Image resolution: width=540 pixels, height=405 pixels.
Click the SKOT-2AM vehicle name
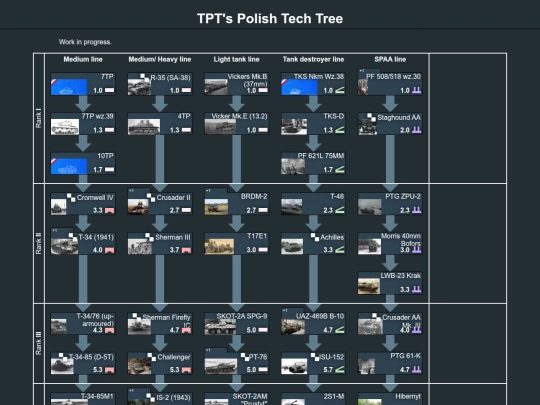250,396
